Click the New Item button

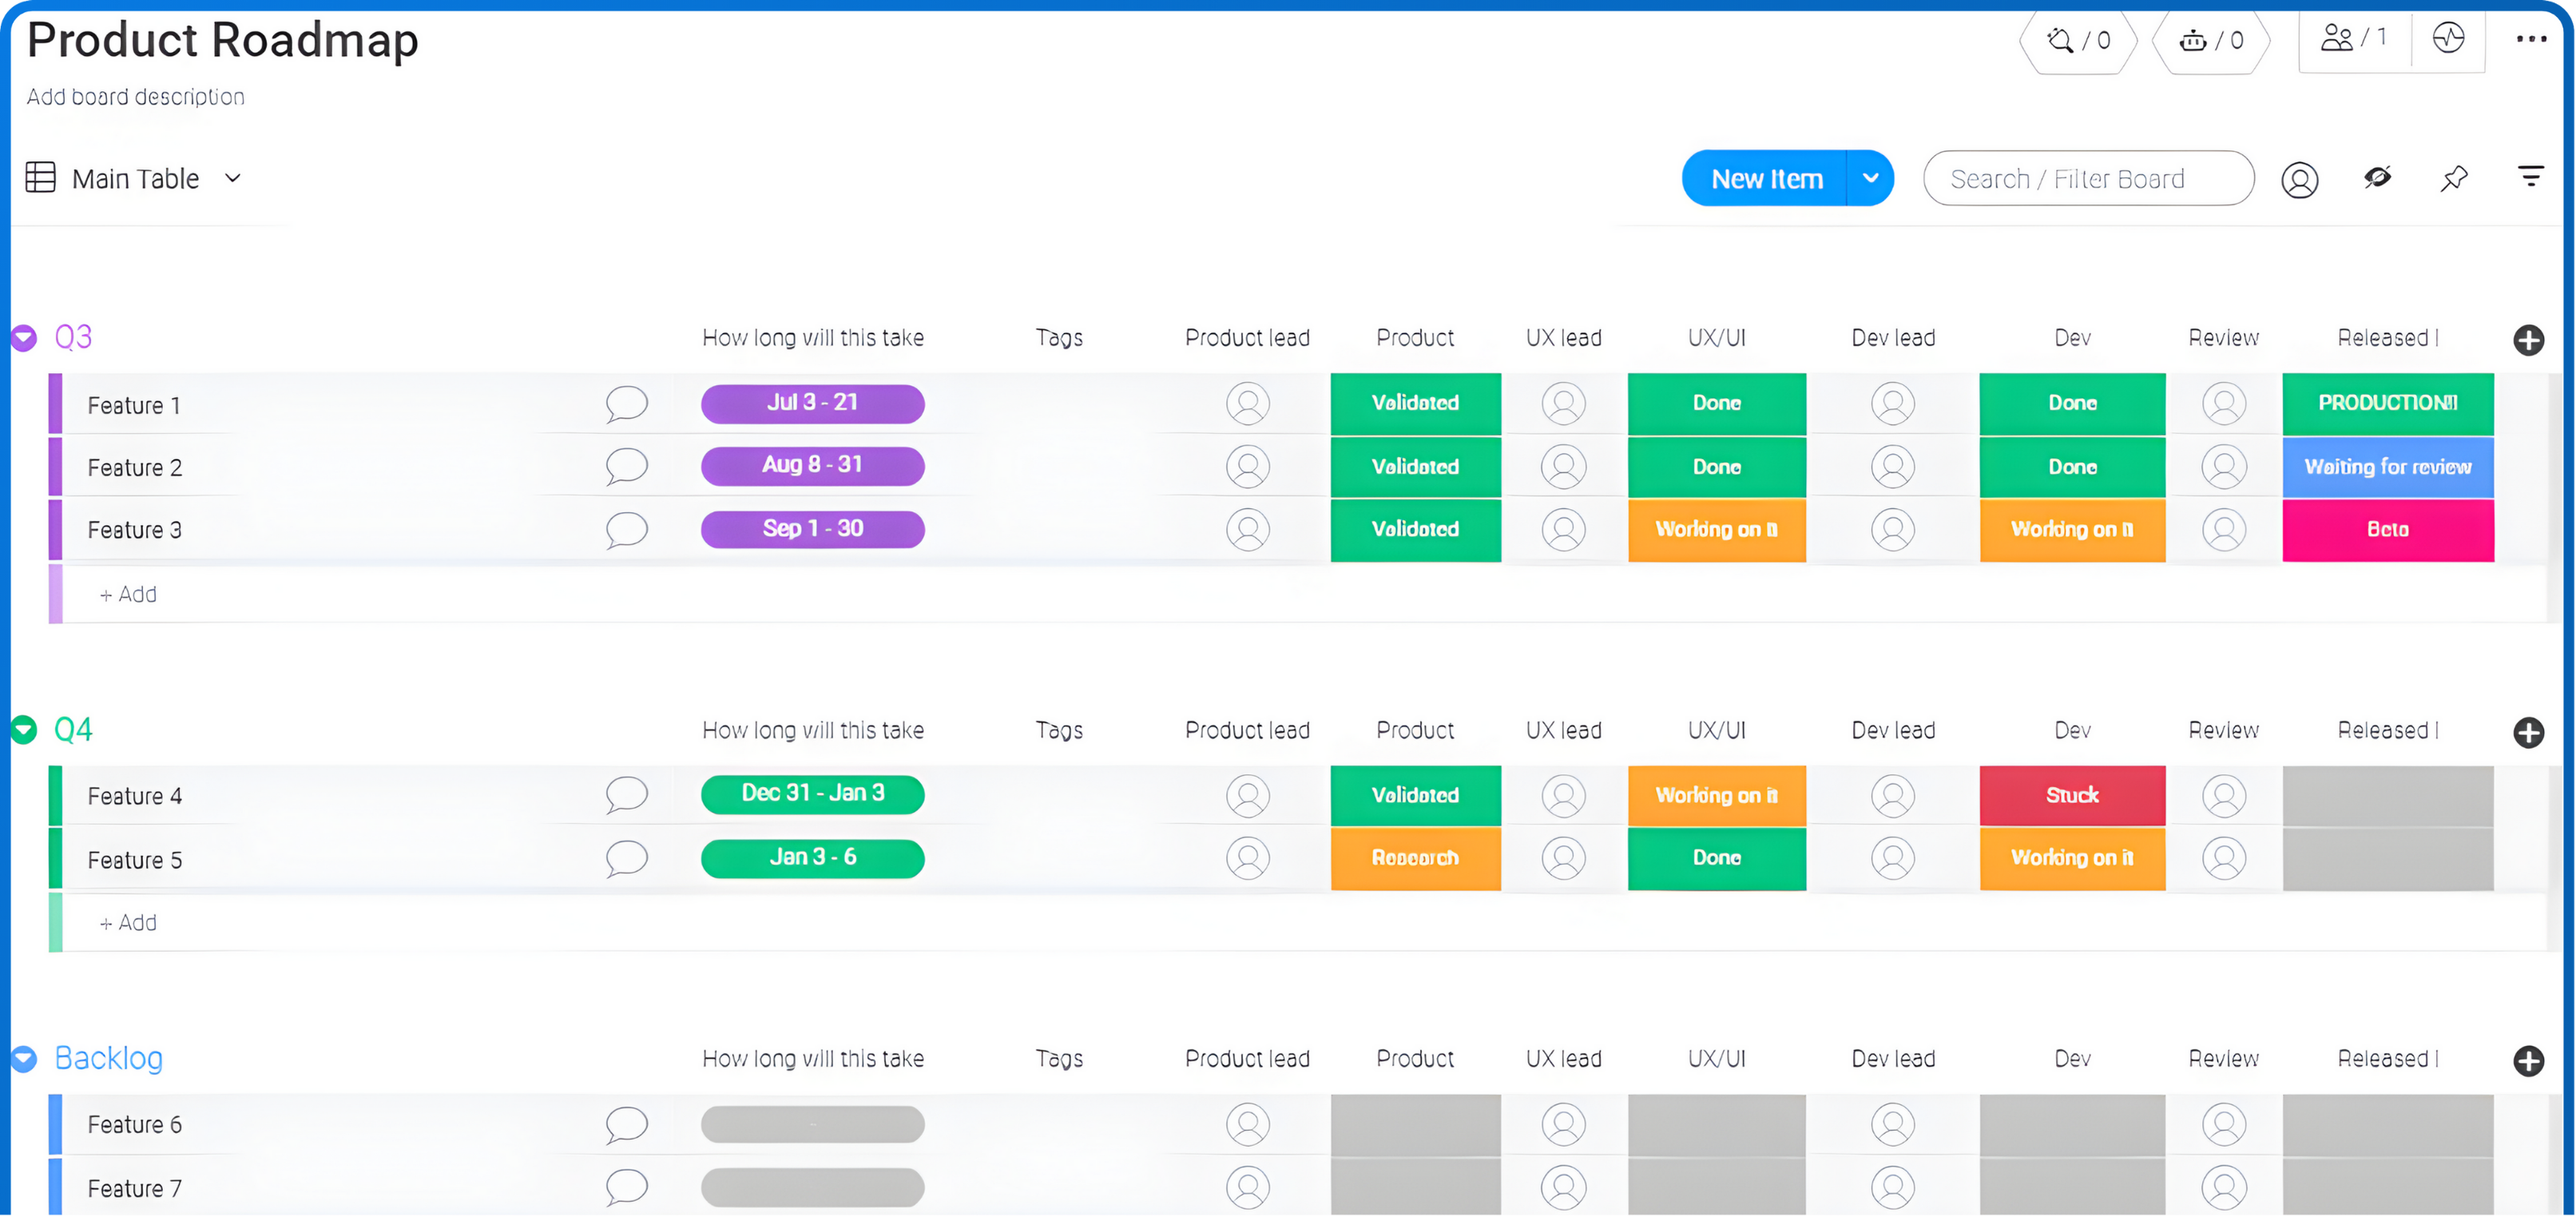pos(1765,178)
